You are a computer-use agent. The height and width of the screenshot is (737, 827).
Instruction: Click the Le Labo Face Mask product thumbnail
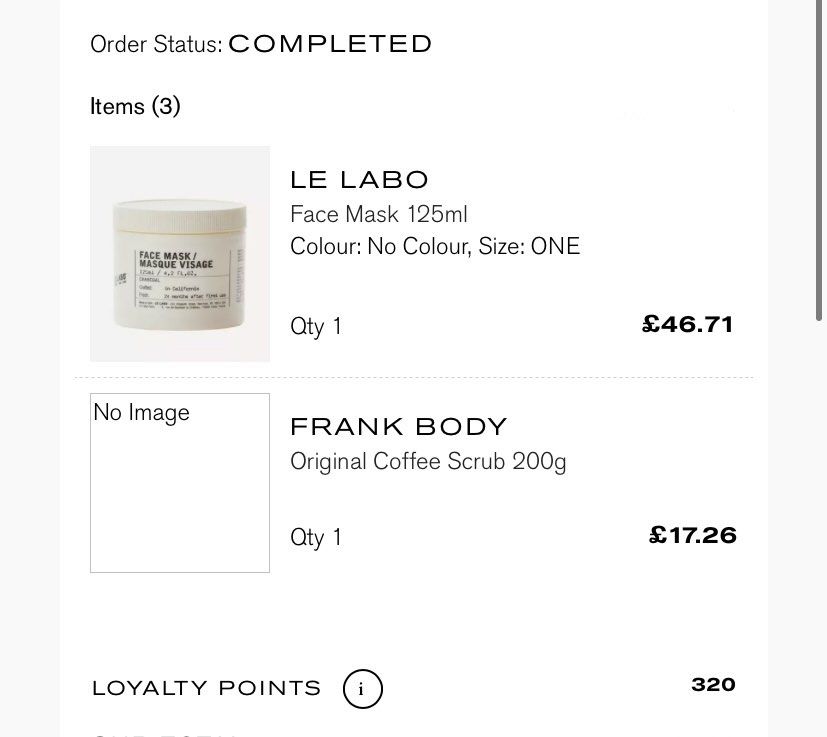point(180,253)
